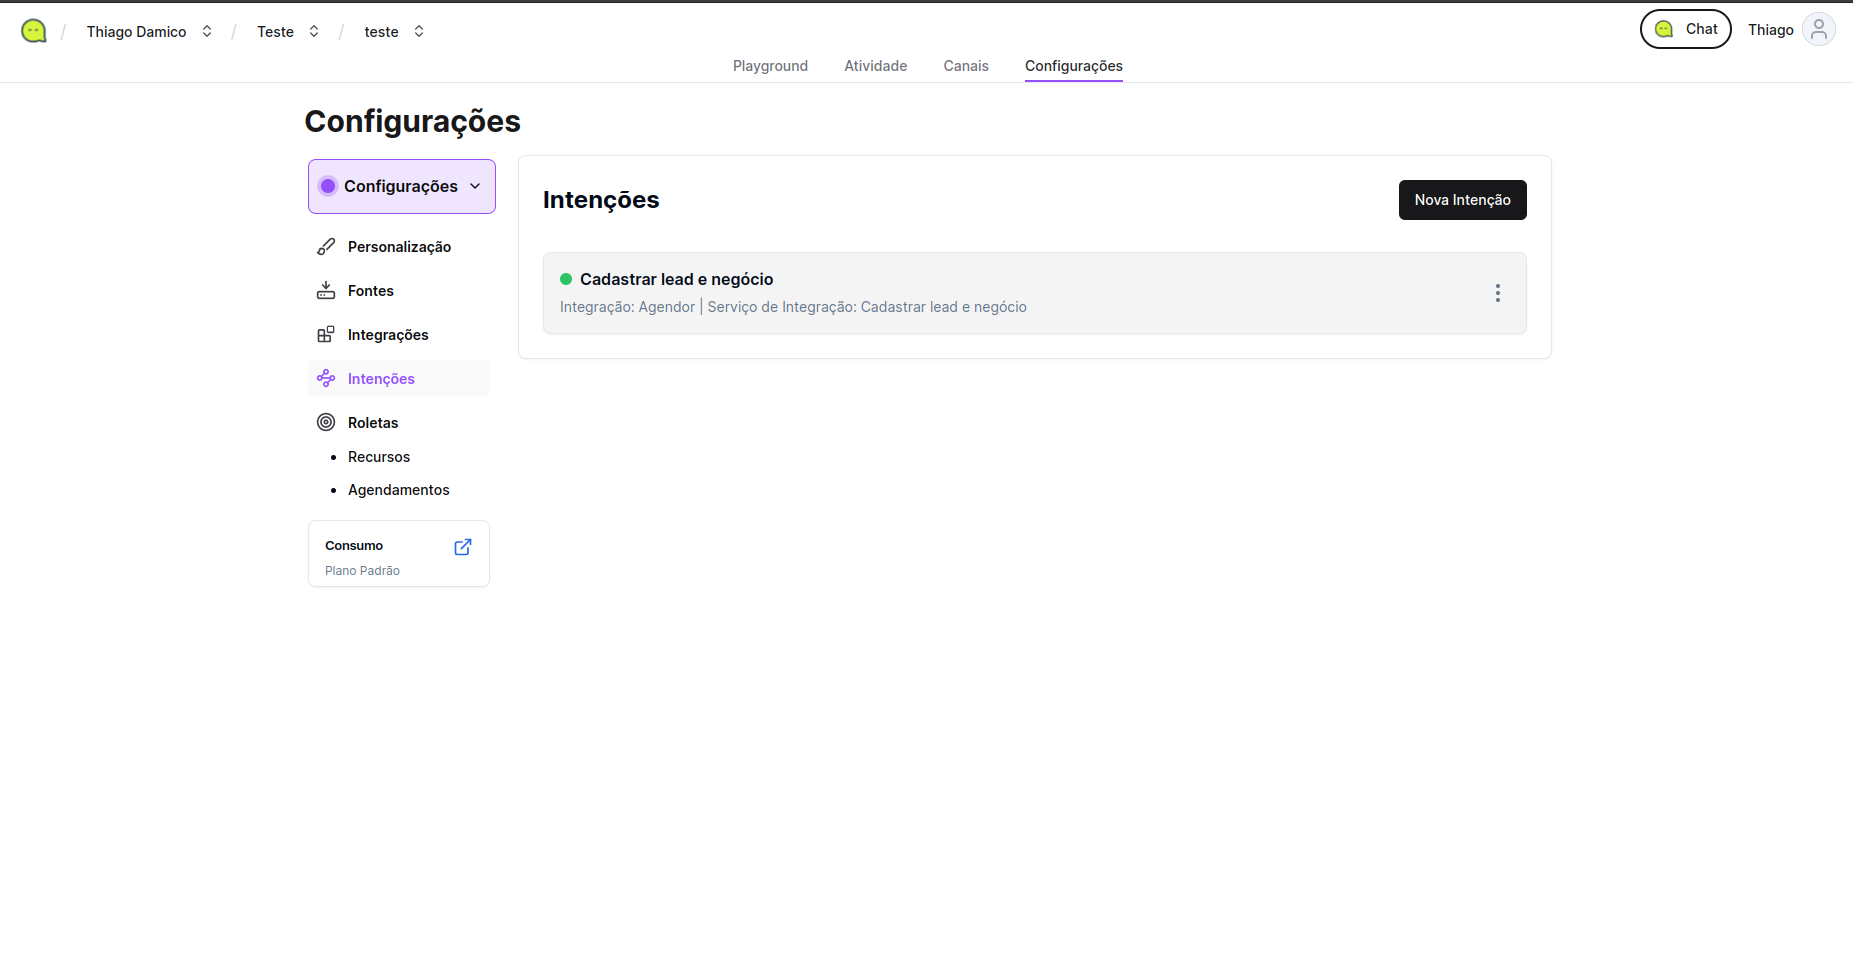The height and width of the screenshot is (969, 1853).
Task: Open the three-dot menu for Cadastrar lead
Action: pos(1497,293)
